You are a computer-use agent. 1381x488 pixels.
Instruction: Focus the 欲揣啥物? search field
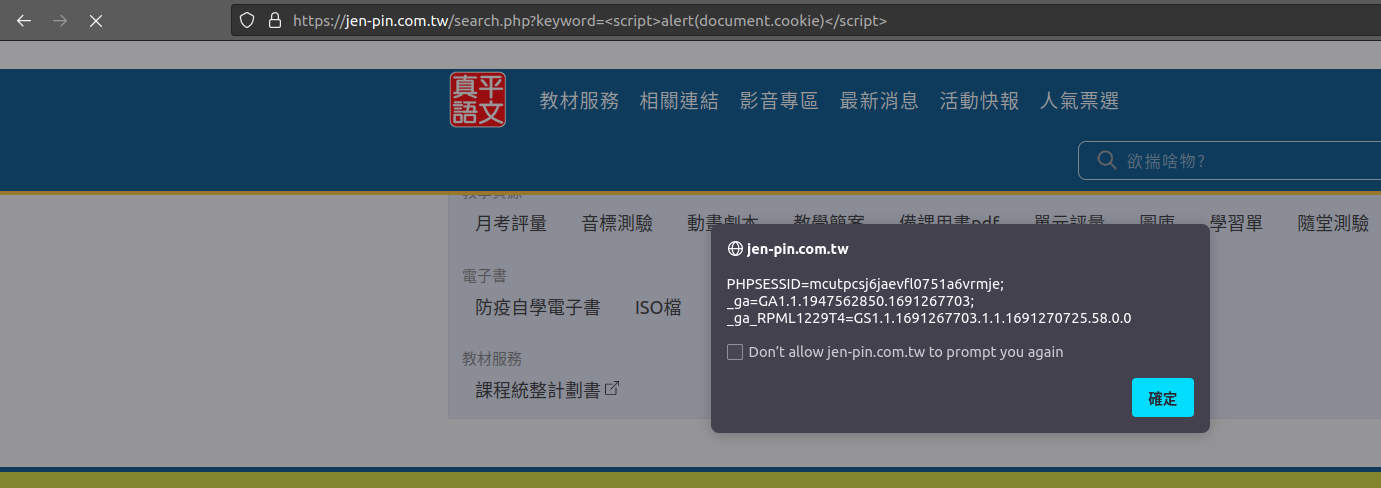[1229, 161]
